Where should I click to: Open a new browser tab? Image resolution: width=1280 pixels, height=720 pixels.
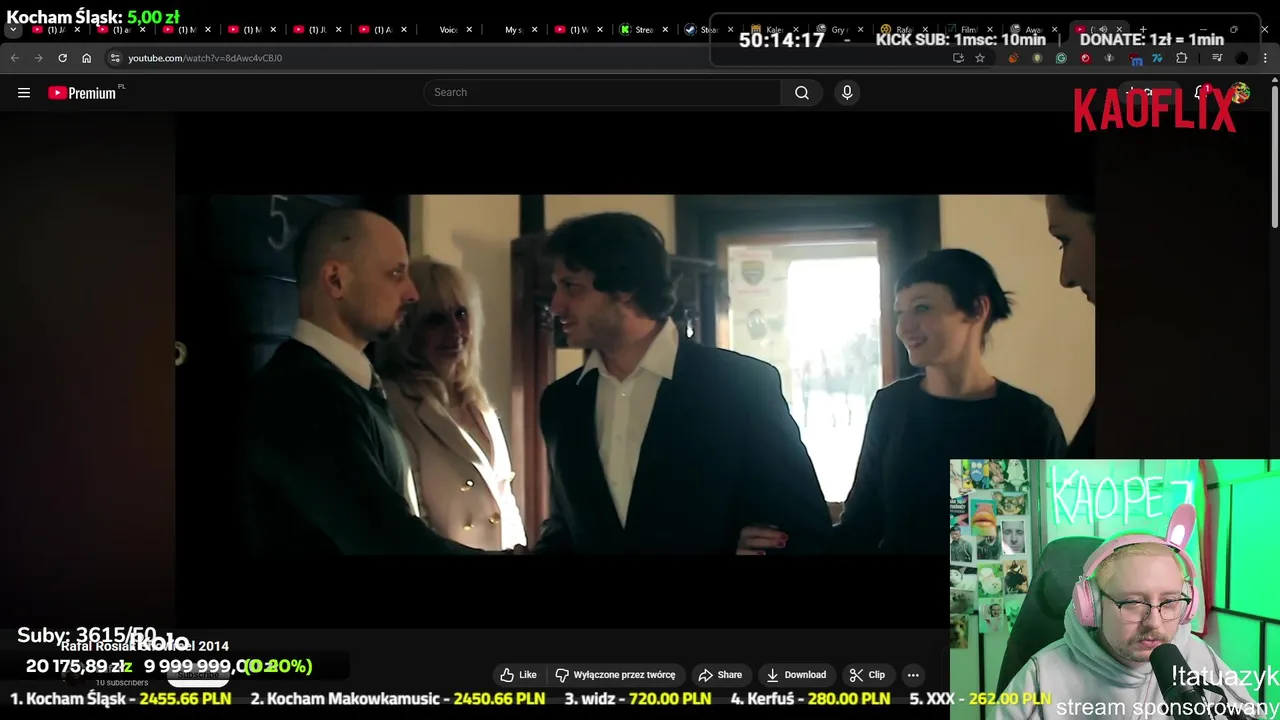pyautogui.click(x=1143, y=30)
